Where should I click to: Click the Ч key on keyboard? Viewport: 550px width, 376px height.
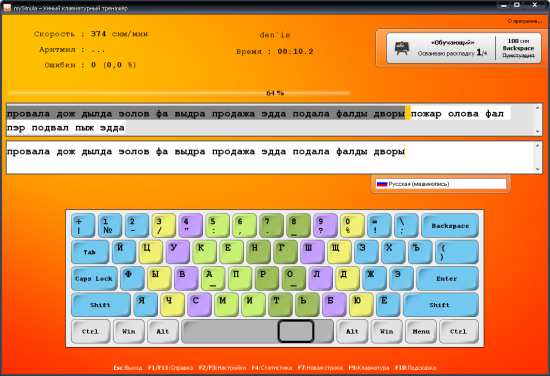(173, 305)
